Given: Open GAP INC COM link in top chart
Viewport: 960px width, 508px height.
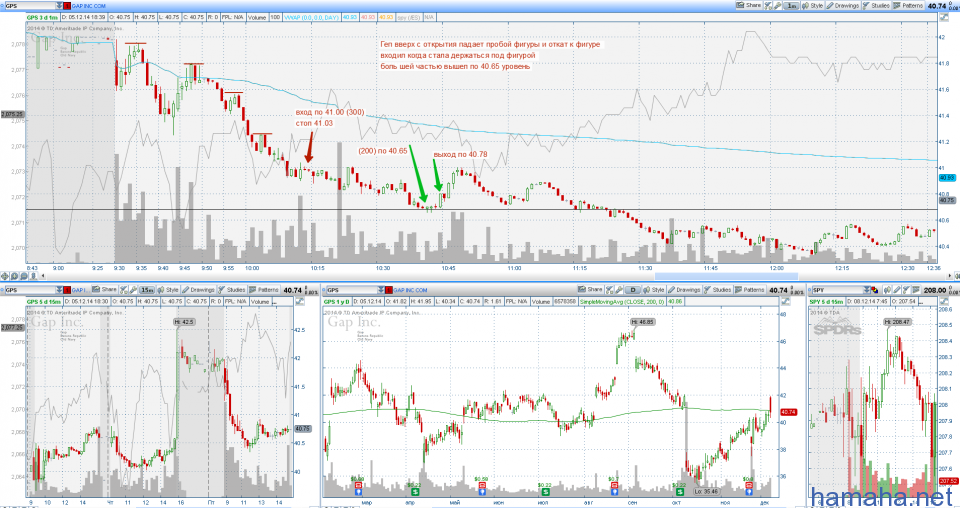Looking at the screenshot, I should point(89,6).
